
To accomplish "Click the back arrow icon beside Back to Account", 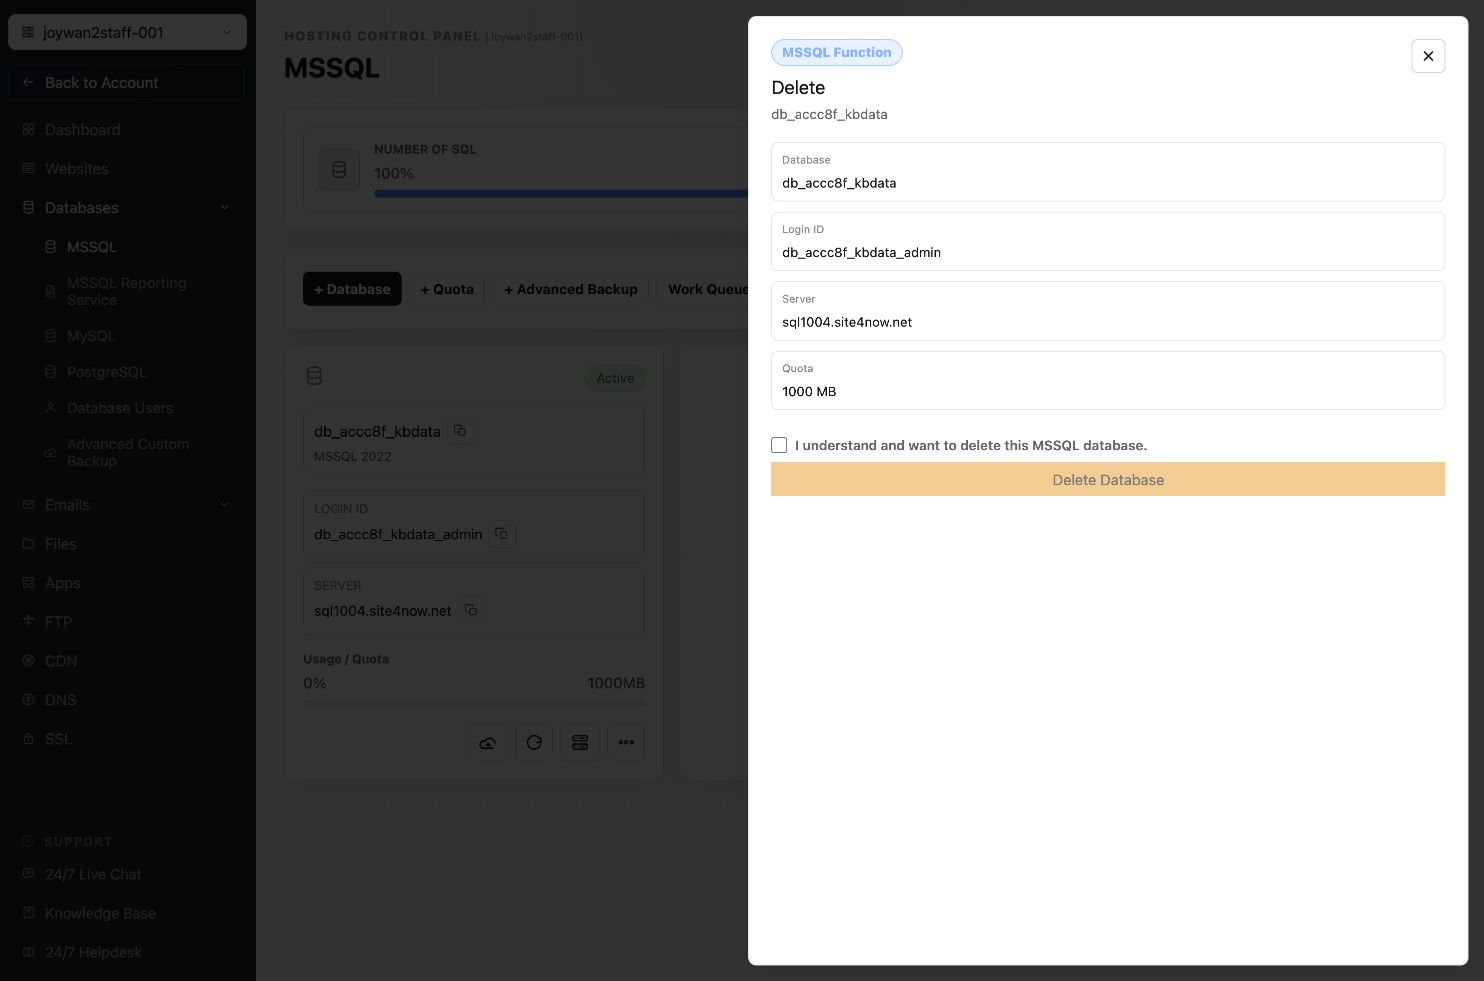I will tap(28, 82).
